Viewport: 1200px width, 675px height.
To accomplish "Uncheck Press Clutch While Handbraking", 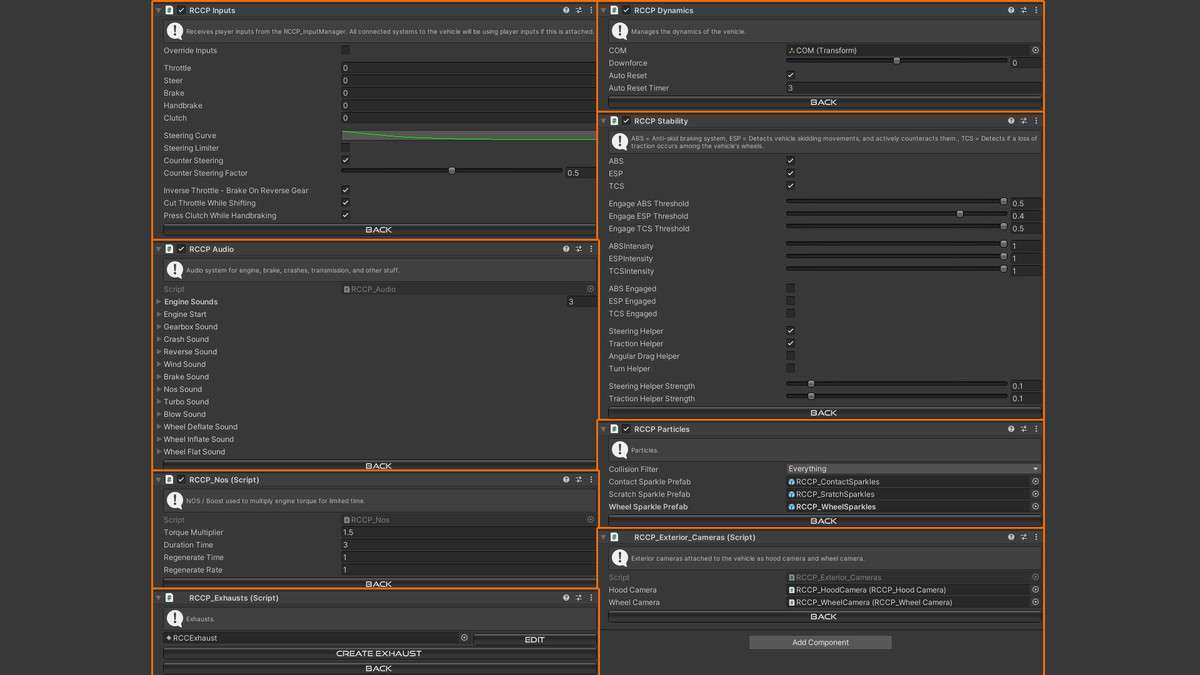I will pyautogui.click(x=346, y=215).
